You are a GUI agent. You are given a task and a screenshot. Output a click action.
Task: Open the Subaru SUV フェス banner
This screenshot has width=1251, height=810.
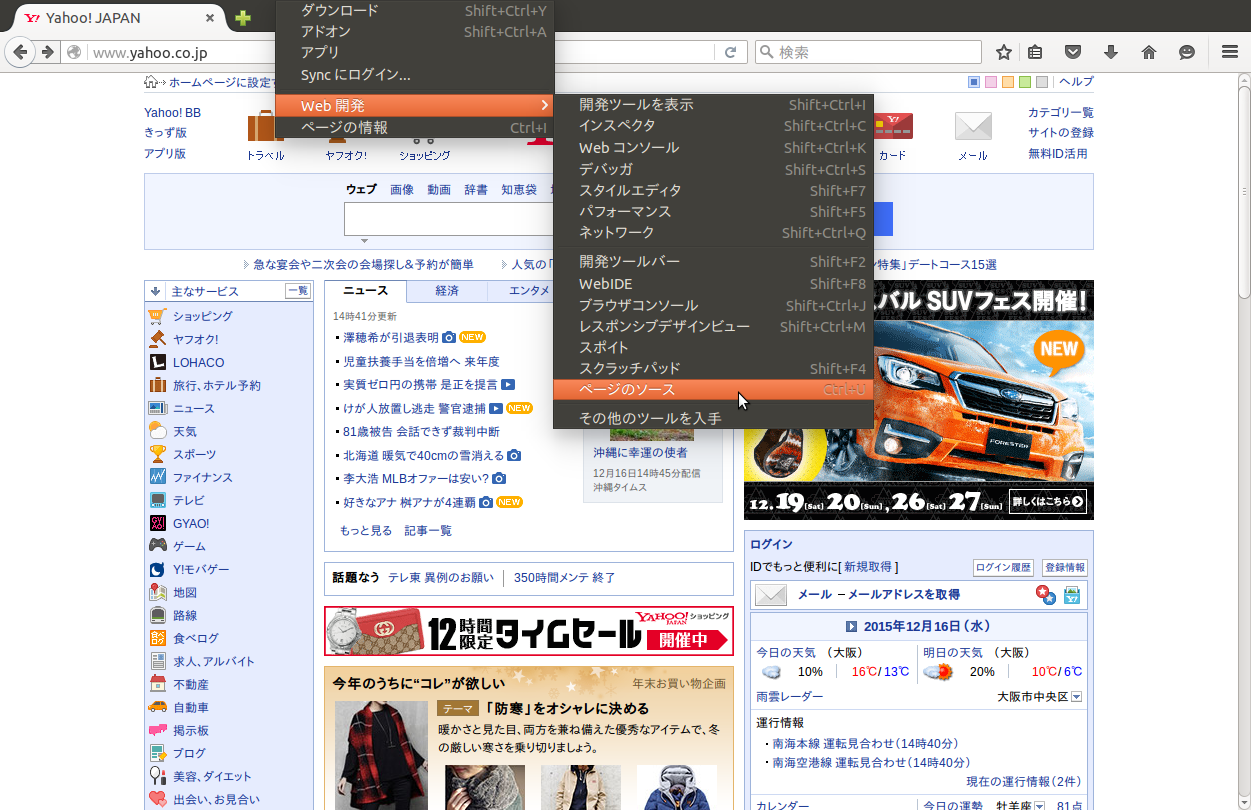[919, 400]
